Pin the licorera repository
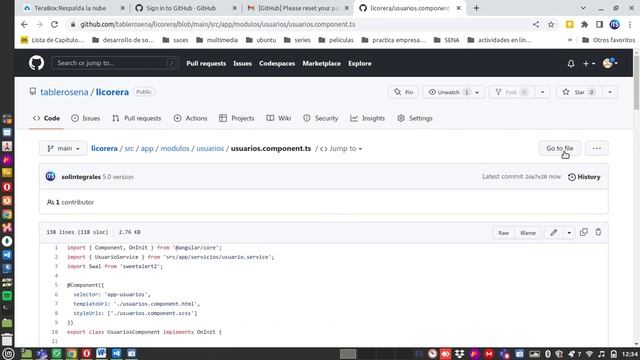The height and width of the screenshot is (360, 640). 403,92
